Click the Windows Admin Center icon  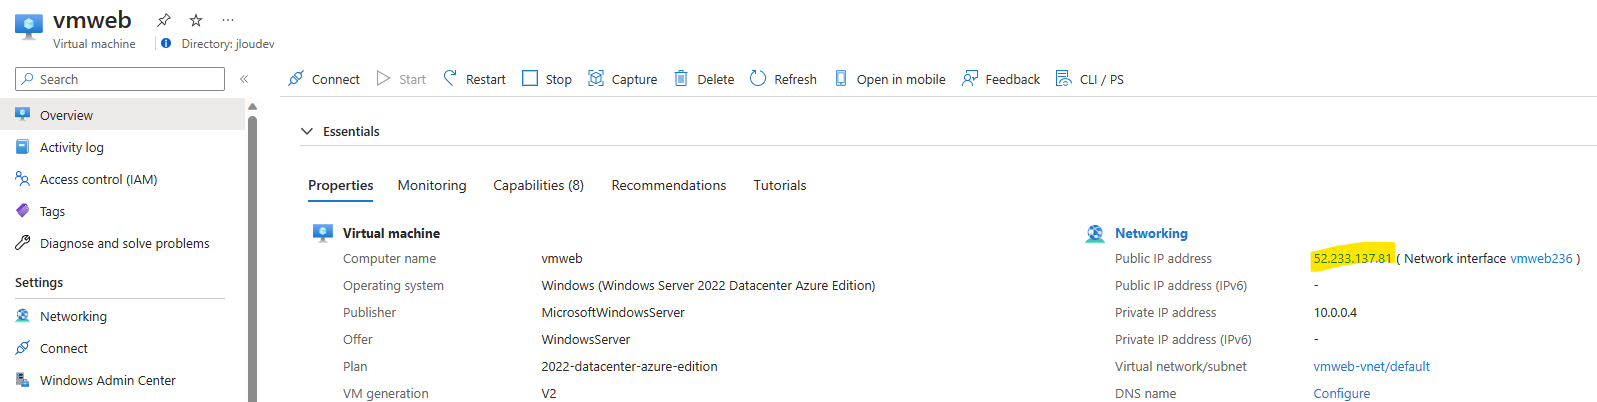click(22, 380)
